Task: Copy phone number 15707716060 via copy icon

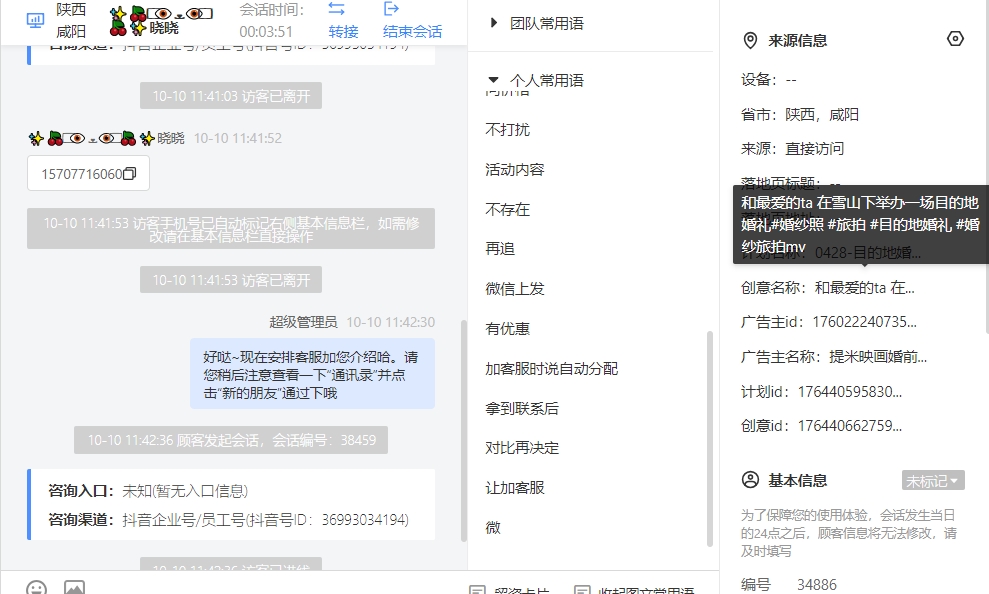Action: 129,173
